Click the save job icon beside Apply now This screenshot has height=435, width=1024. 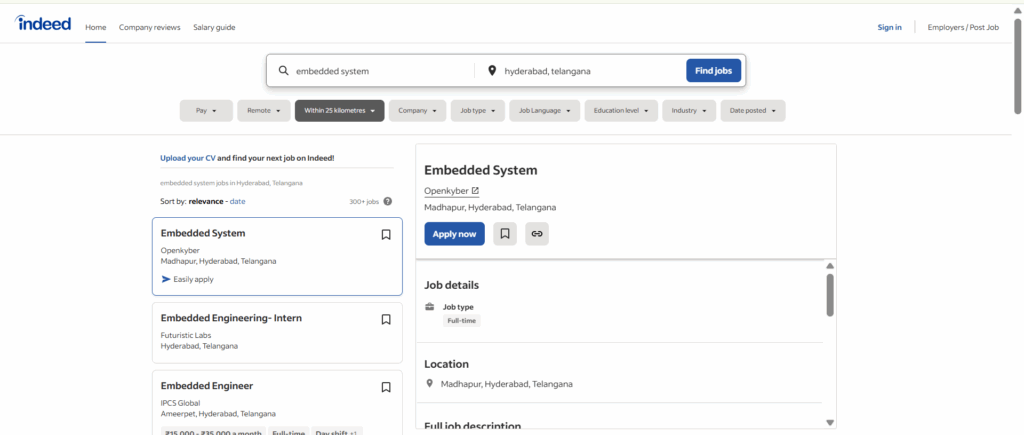click(x=505, y=234)
